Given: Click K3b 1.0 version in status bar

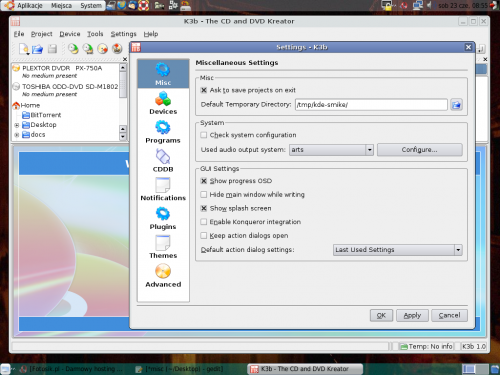Looking at the screenshot, I should pyautogui.click(x=474, y=347).
